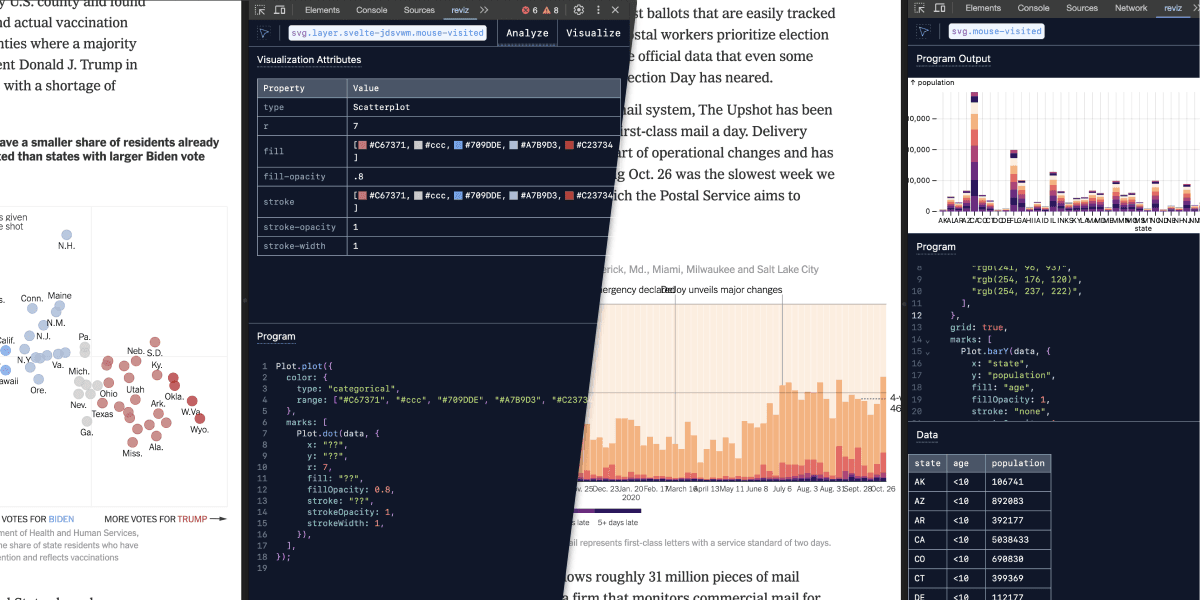The height and width of the screenshot is (600, 1200).
Task: Collapse code fold arrow on line 14
Action: tap(926, 340)
